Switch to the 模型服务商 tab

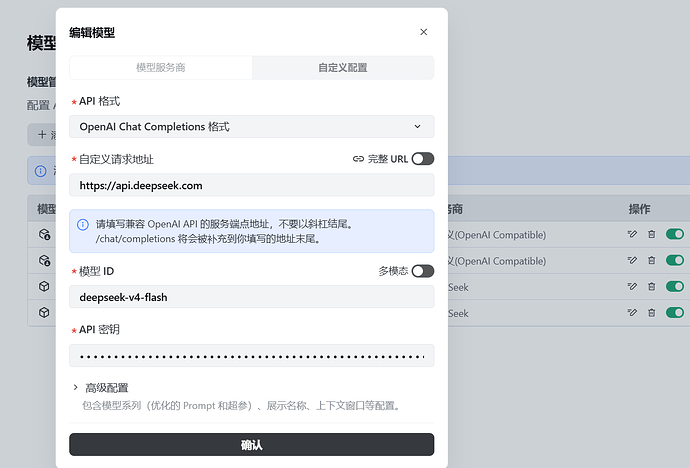tap(161, 68)
